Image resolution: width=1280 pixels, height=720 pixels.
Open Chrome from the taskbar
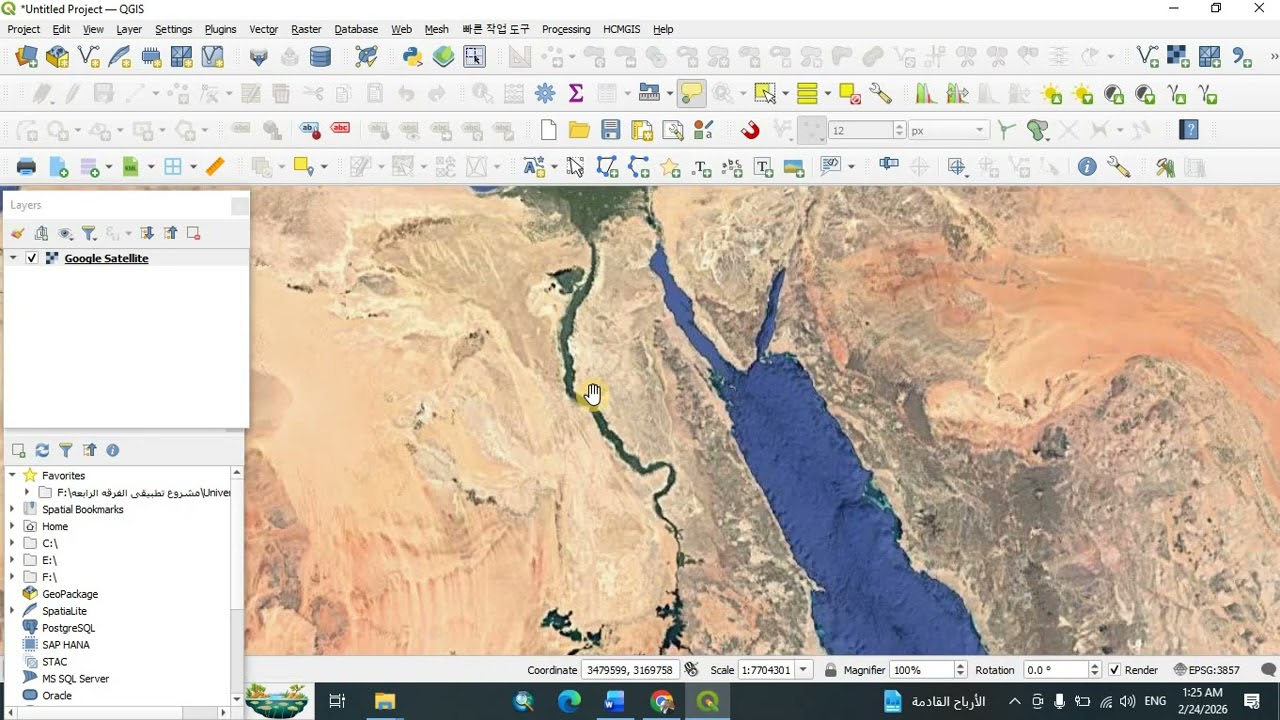[661, 702]
